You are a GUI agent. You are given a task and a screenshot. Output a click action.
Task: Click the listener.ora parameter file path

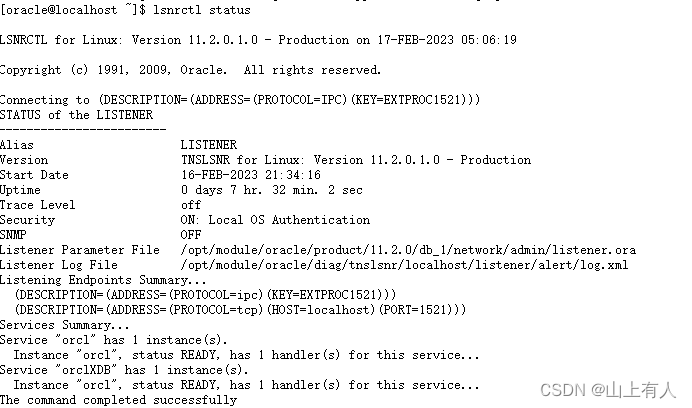408,250
